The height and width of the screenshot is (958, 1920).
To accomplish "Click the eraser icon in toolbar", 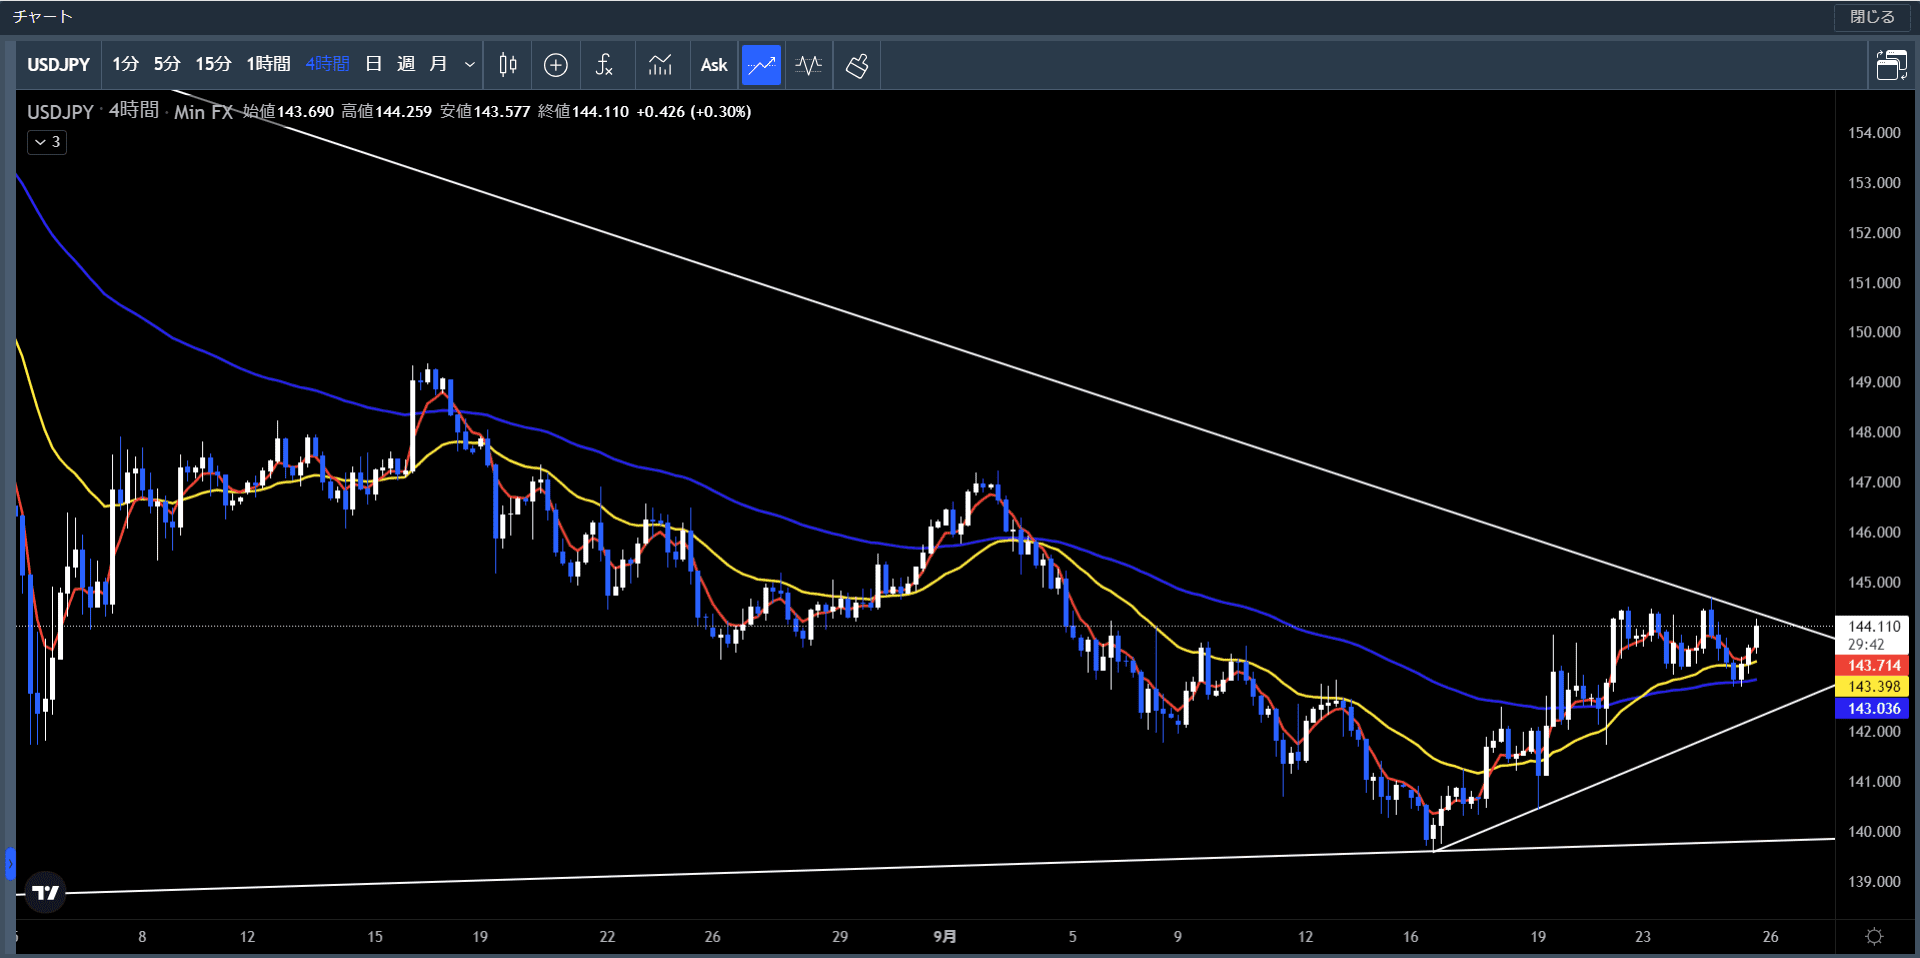I will point(857,65).
